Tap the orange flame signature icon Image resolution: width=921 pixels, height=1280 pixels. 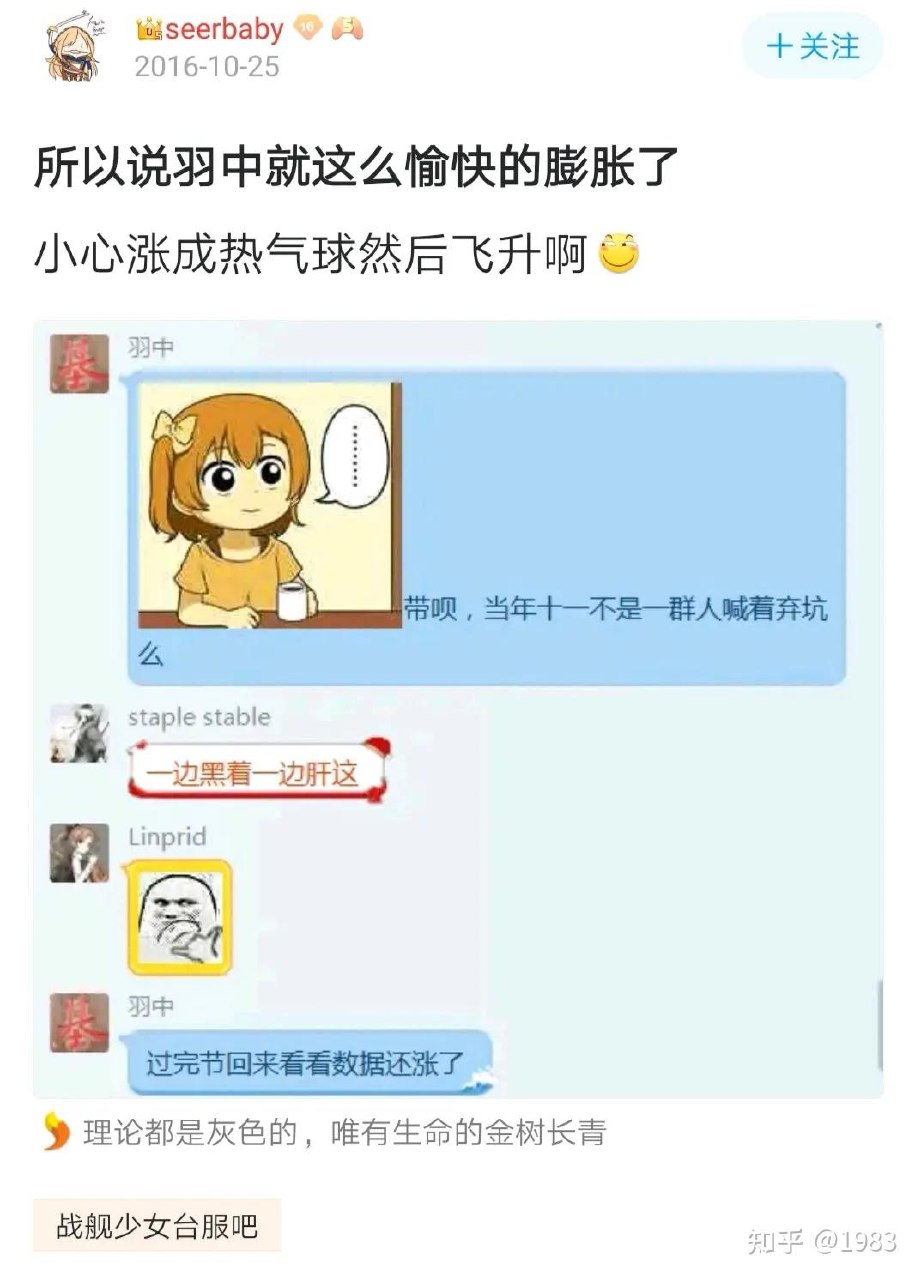tap(57, 1132)
